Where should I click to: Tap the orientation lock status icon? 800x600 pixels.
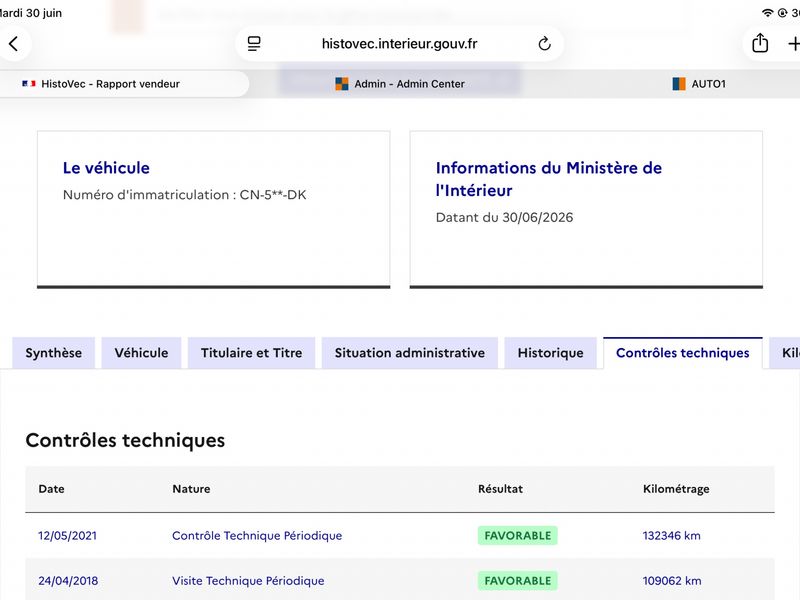[x=782, y=13]
